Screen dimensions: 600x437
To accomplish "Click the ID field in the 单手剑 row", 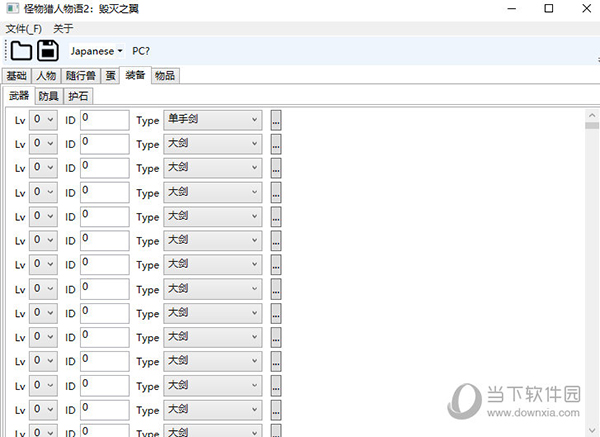I will (104, 120).
